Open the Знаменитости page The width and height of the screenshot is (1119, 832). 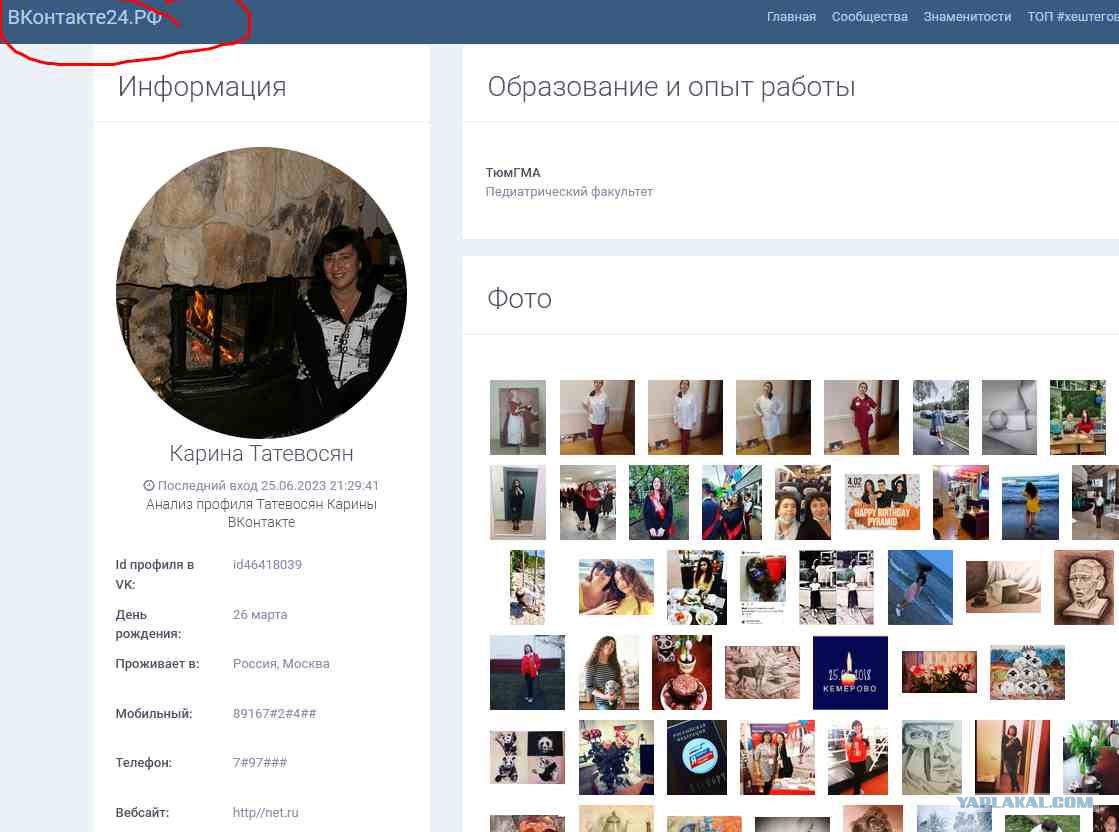coord(967,17)
